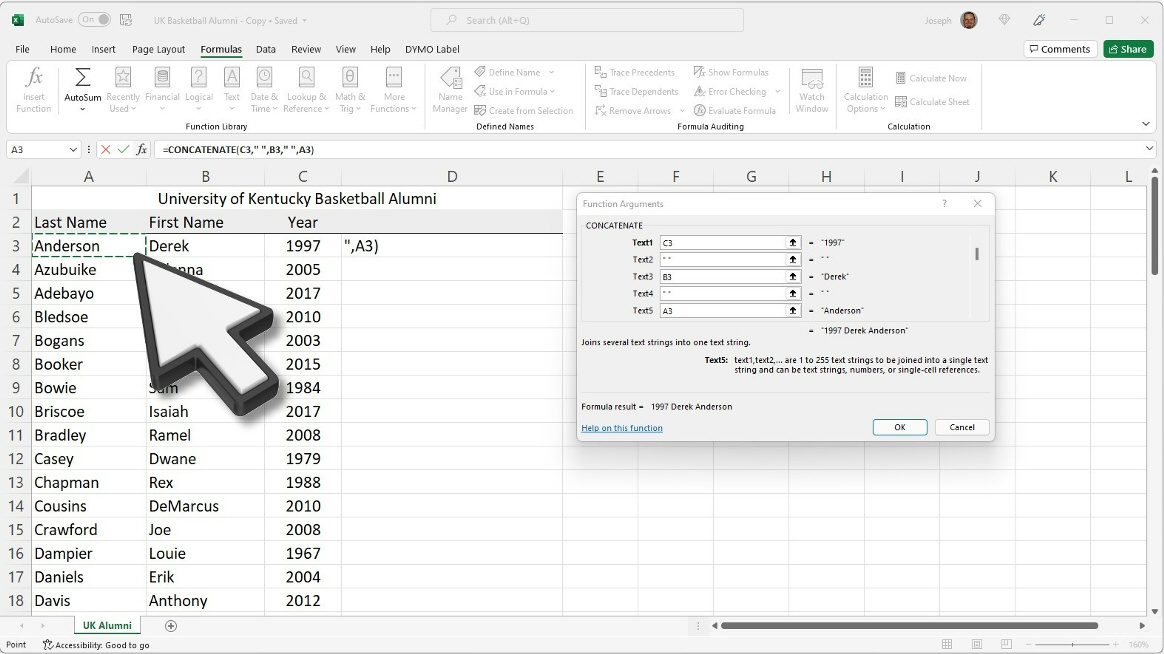Click OK in Function Arguments dialog

(x=900, y=427)
